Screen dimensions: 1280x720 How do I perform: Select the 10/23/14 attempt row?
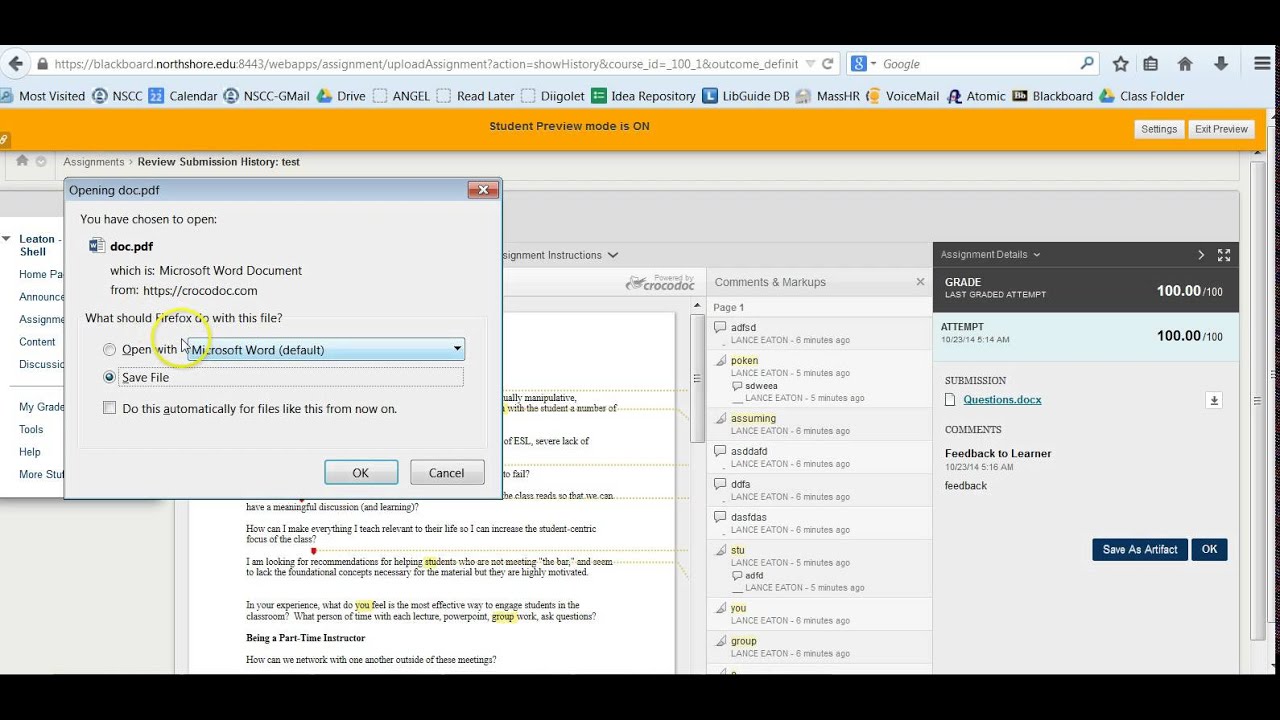tap(1086, 335)
